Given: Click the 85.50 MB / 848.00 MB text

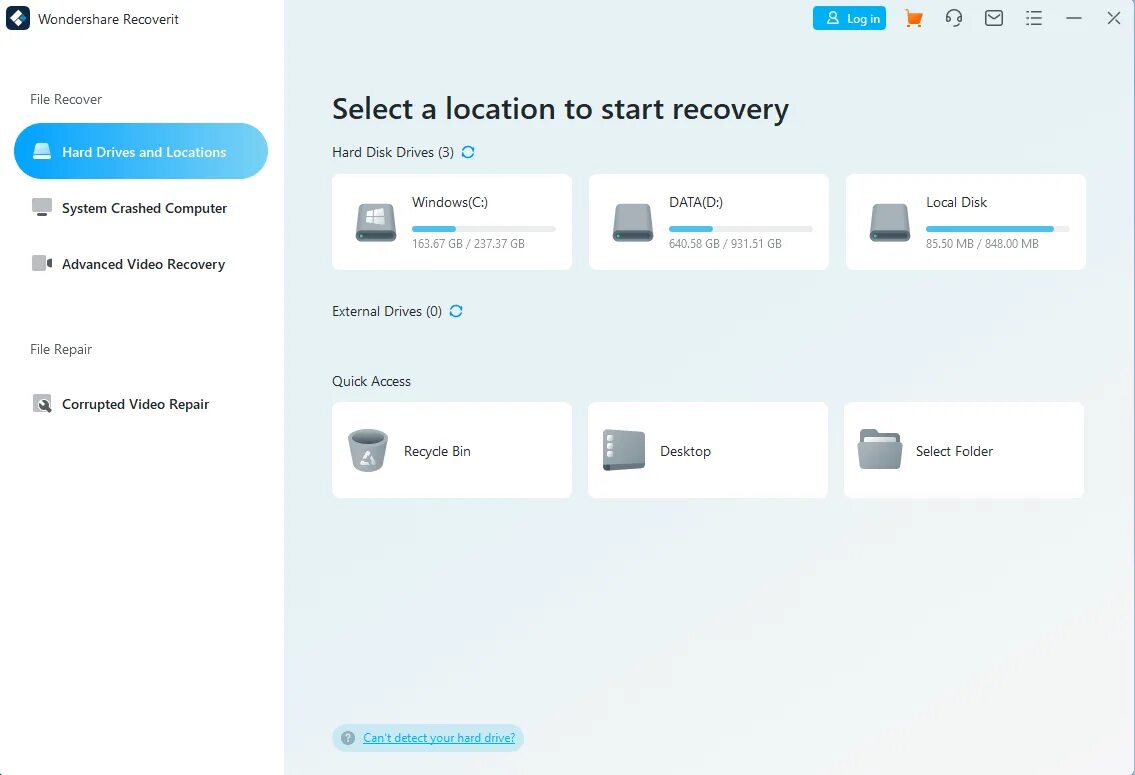Looking at the screenshot, I should tap(982, 244).
